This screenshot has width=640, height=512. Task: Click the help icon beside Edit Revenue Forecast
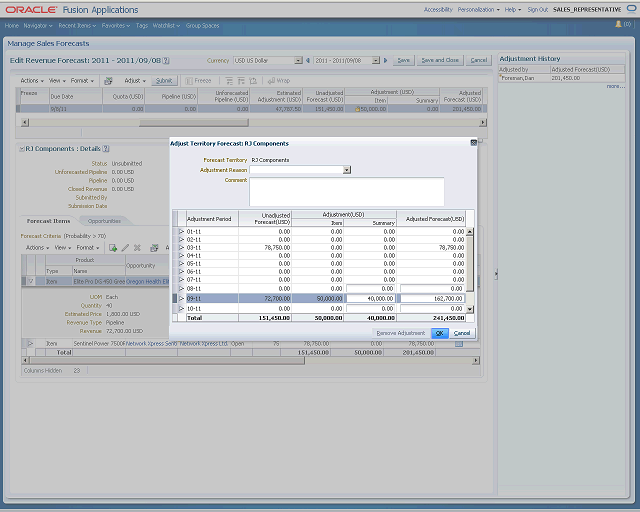pos(166,60)
